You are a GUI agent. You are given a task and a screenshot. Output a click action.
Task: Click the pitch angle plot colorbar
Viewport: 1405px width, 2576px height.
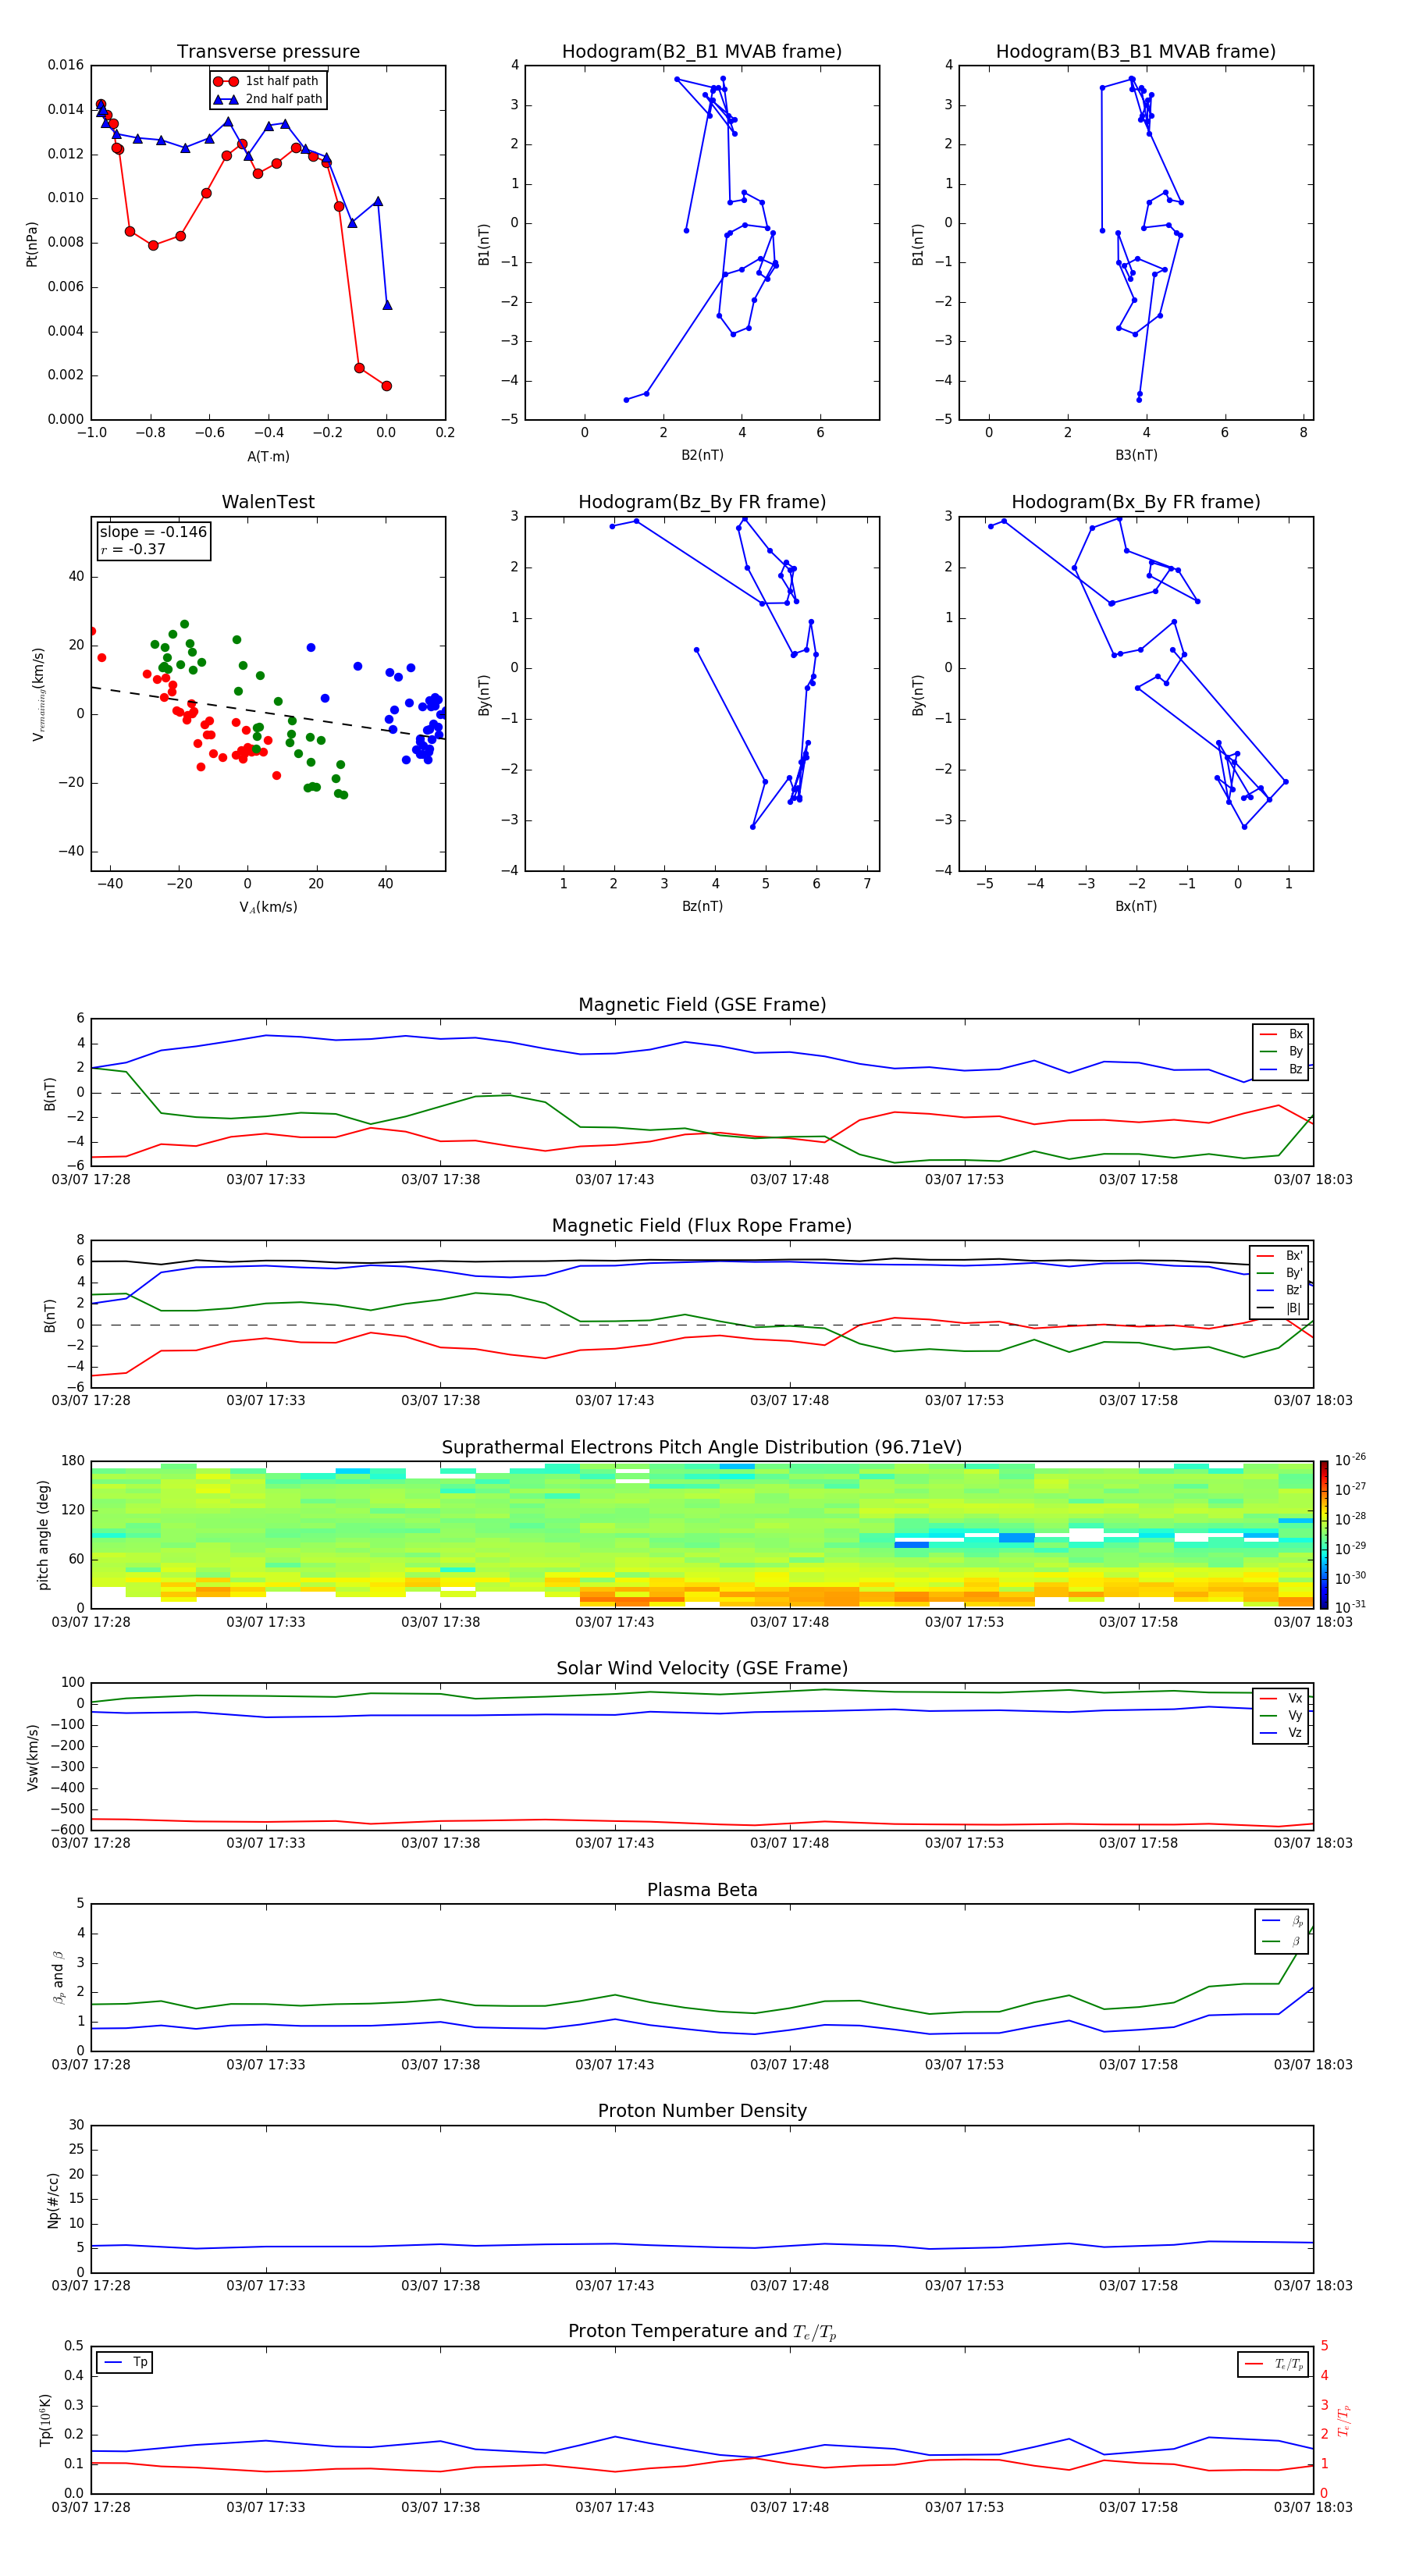tap(1323, 1535)
